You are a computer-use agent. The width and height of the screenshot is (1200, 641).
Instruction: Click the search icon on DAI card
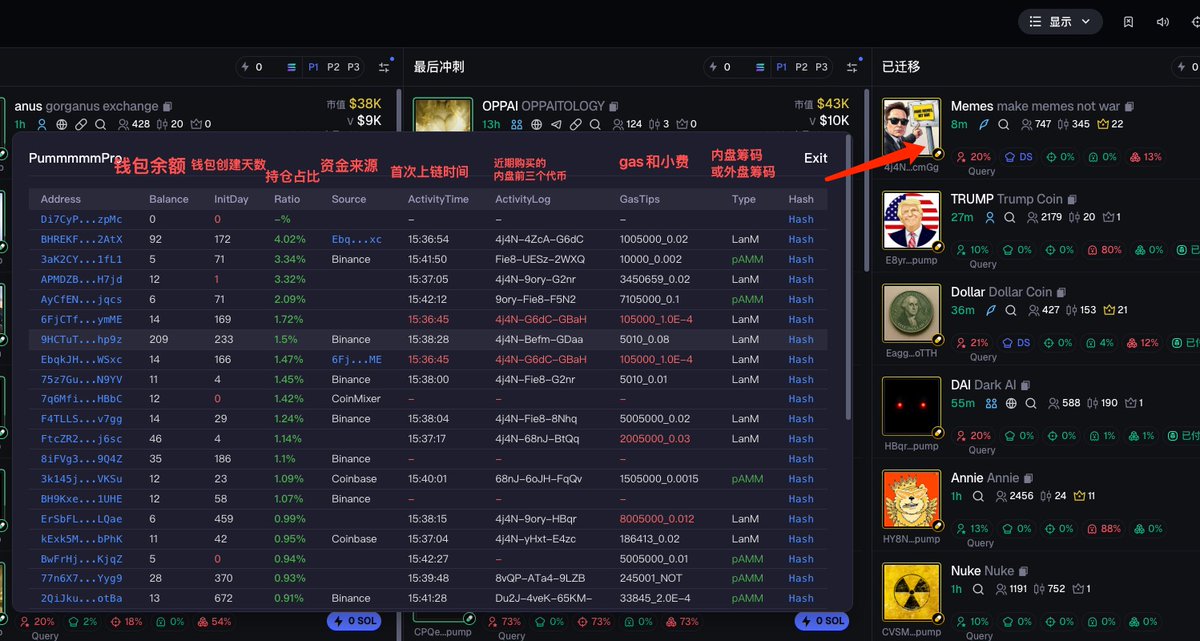click(x=1031, y=403)
